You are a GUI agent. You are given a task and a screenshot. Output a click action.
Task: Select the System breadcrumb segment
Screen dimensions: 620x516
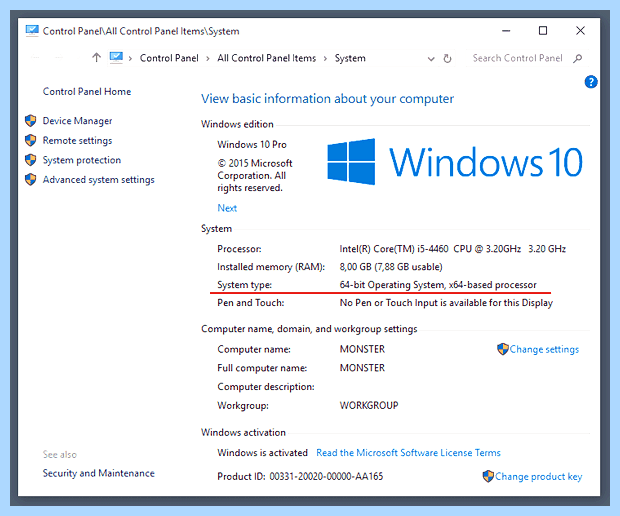click(350, 58)
